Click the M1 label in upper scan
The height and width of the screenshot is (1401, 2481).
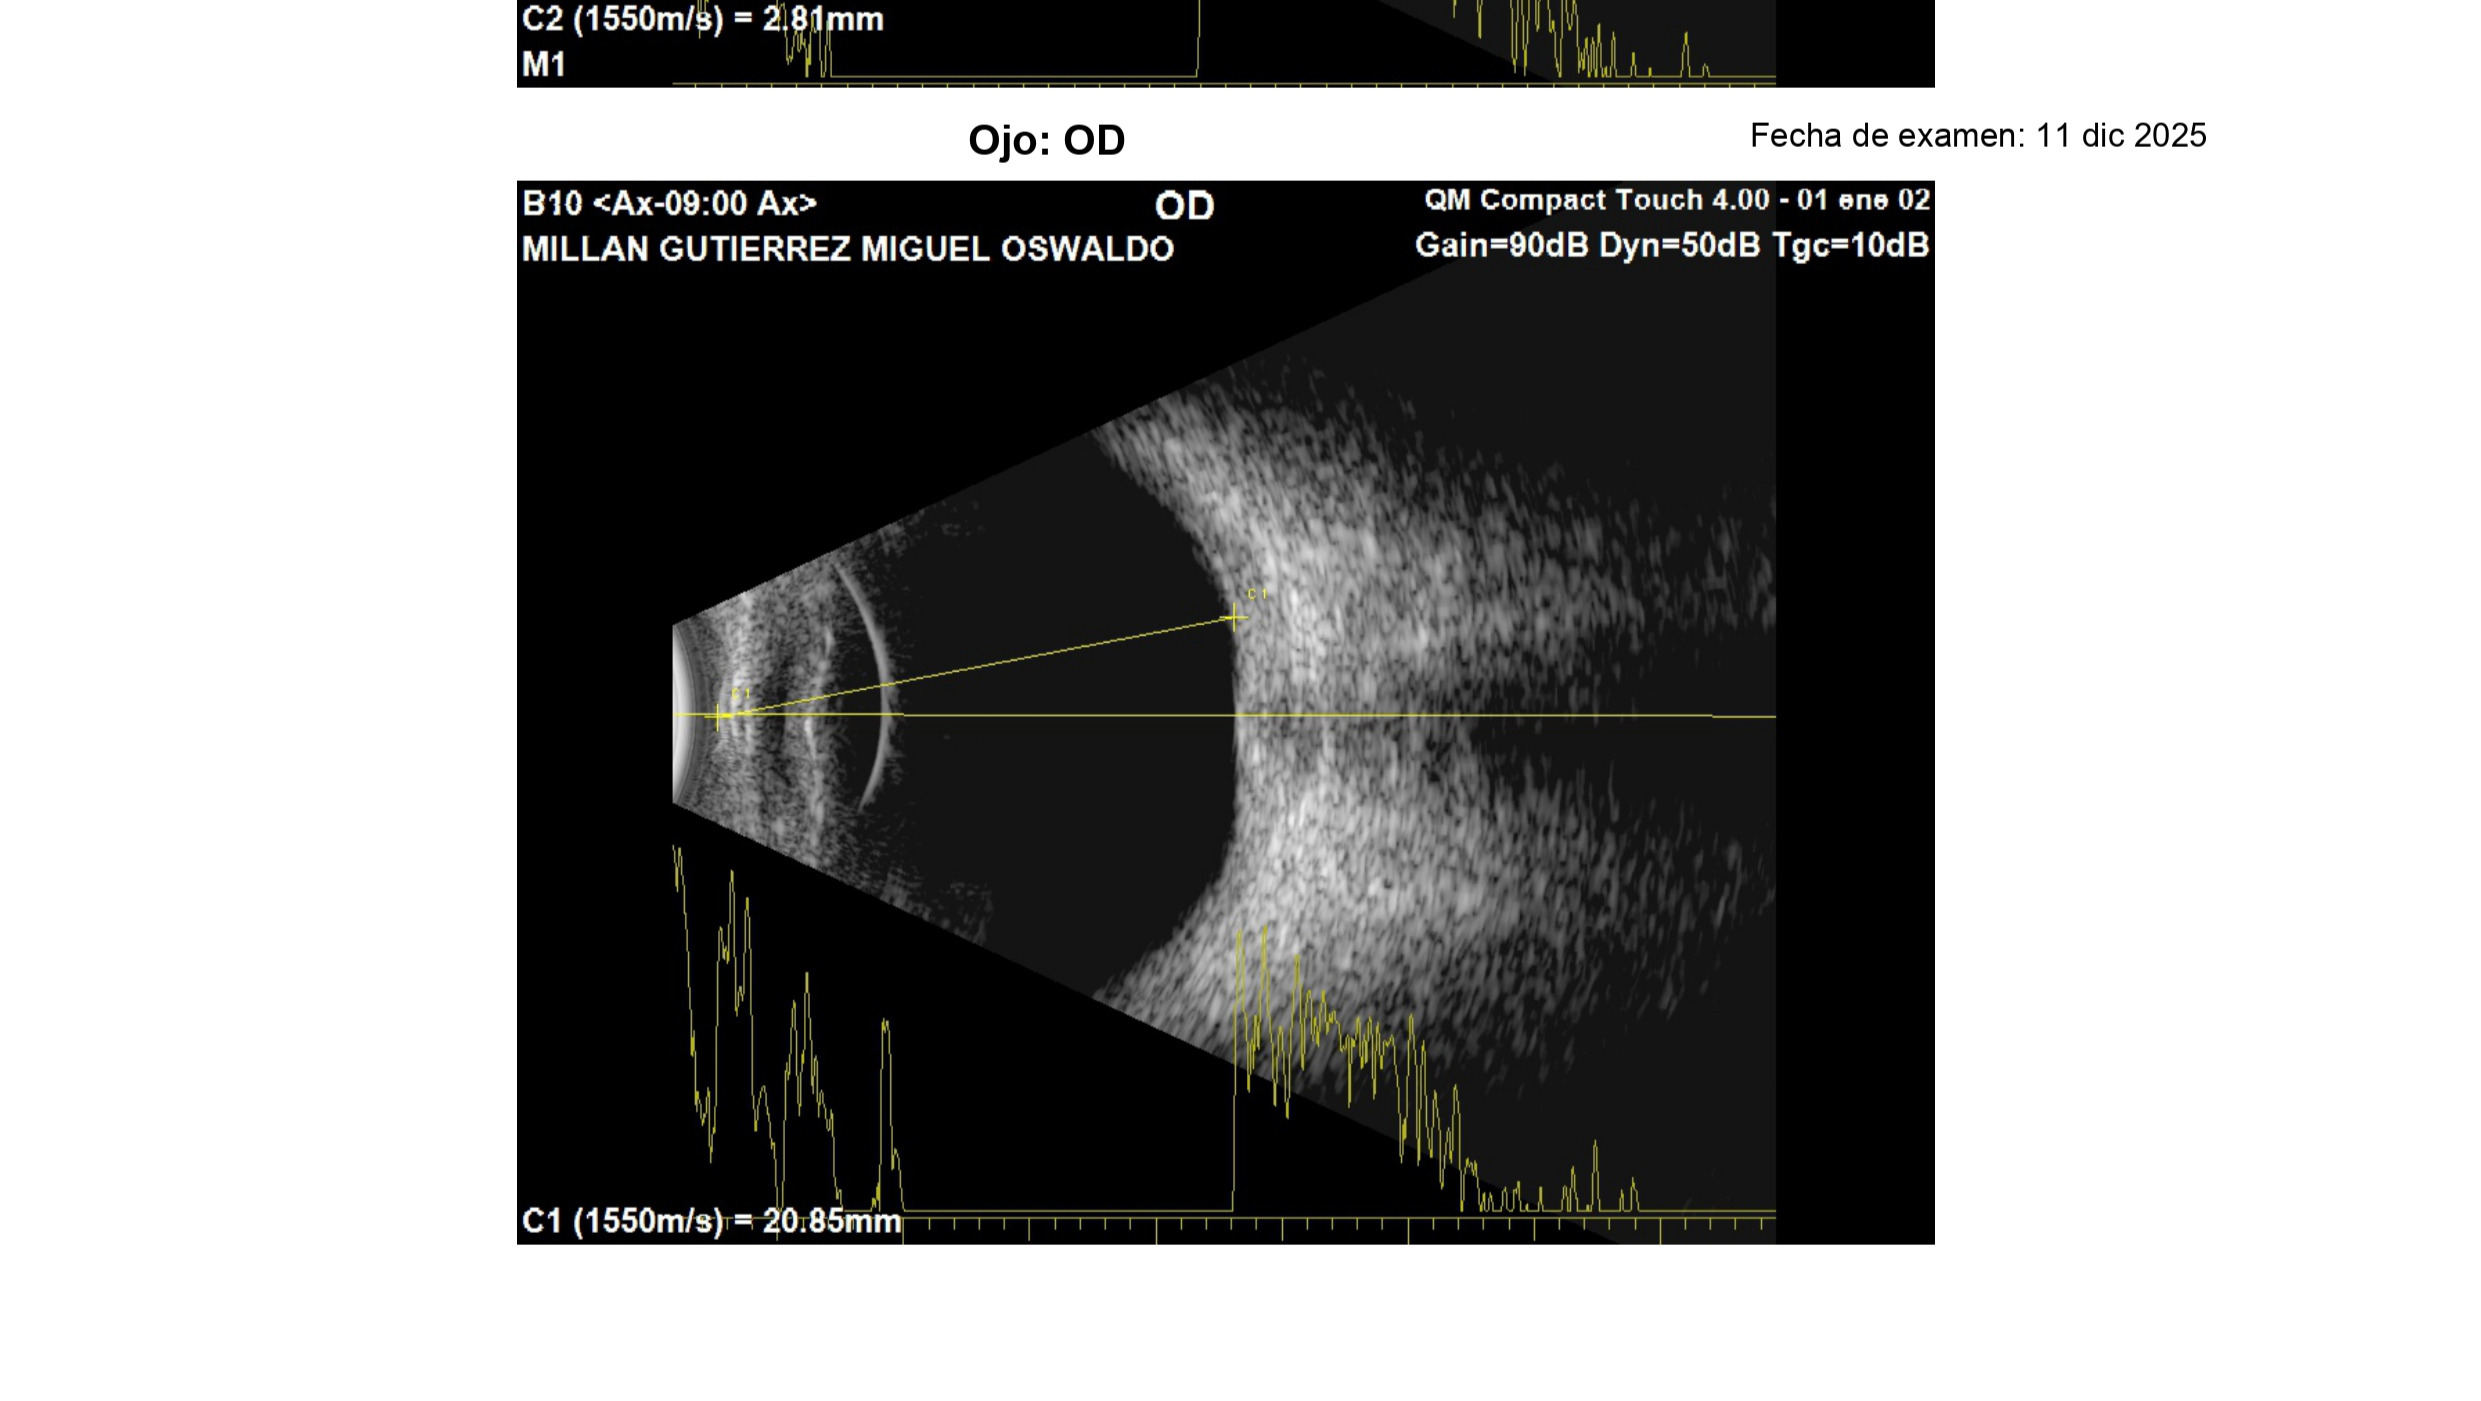pos(544,65)
